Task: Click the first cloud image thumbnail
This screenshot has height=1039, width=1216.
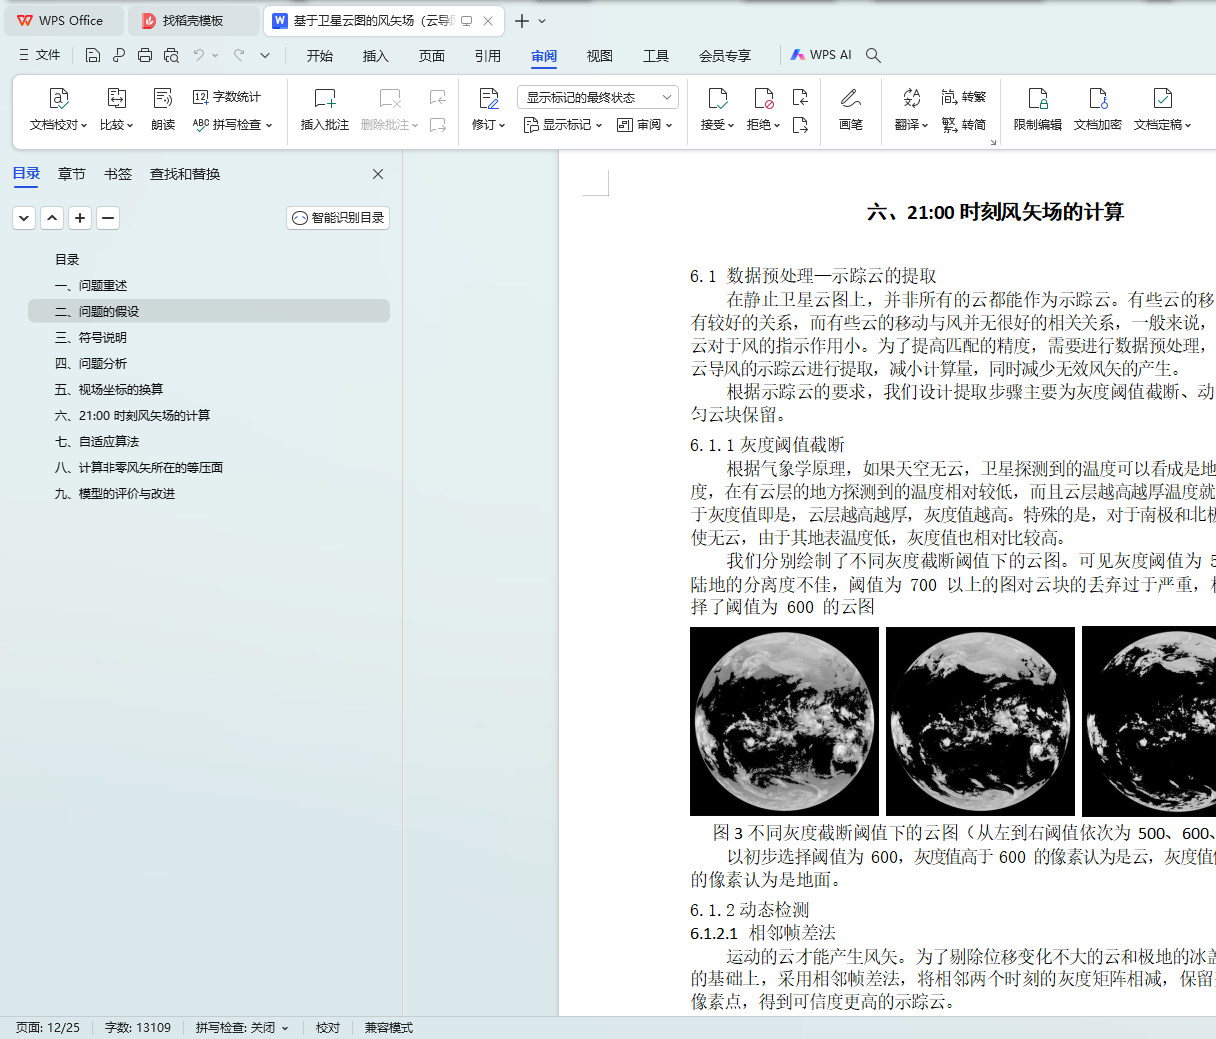Action: [784, 721]
